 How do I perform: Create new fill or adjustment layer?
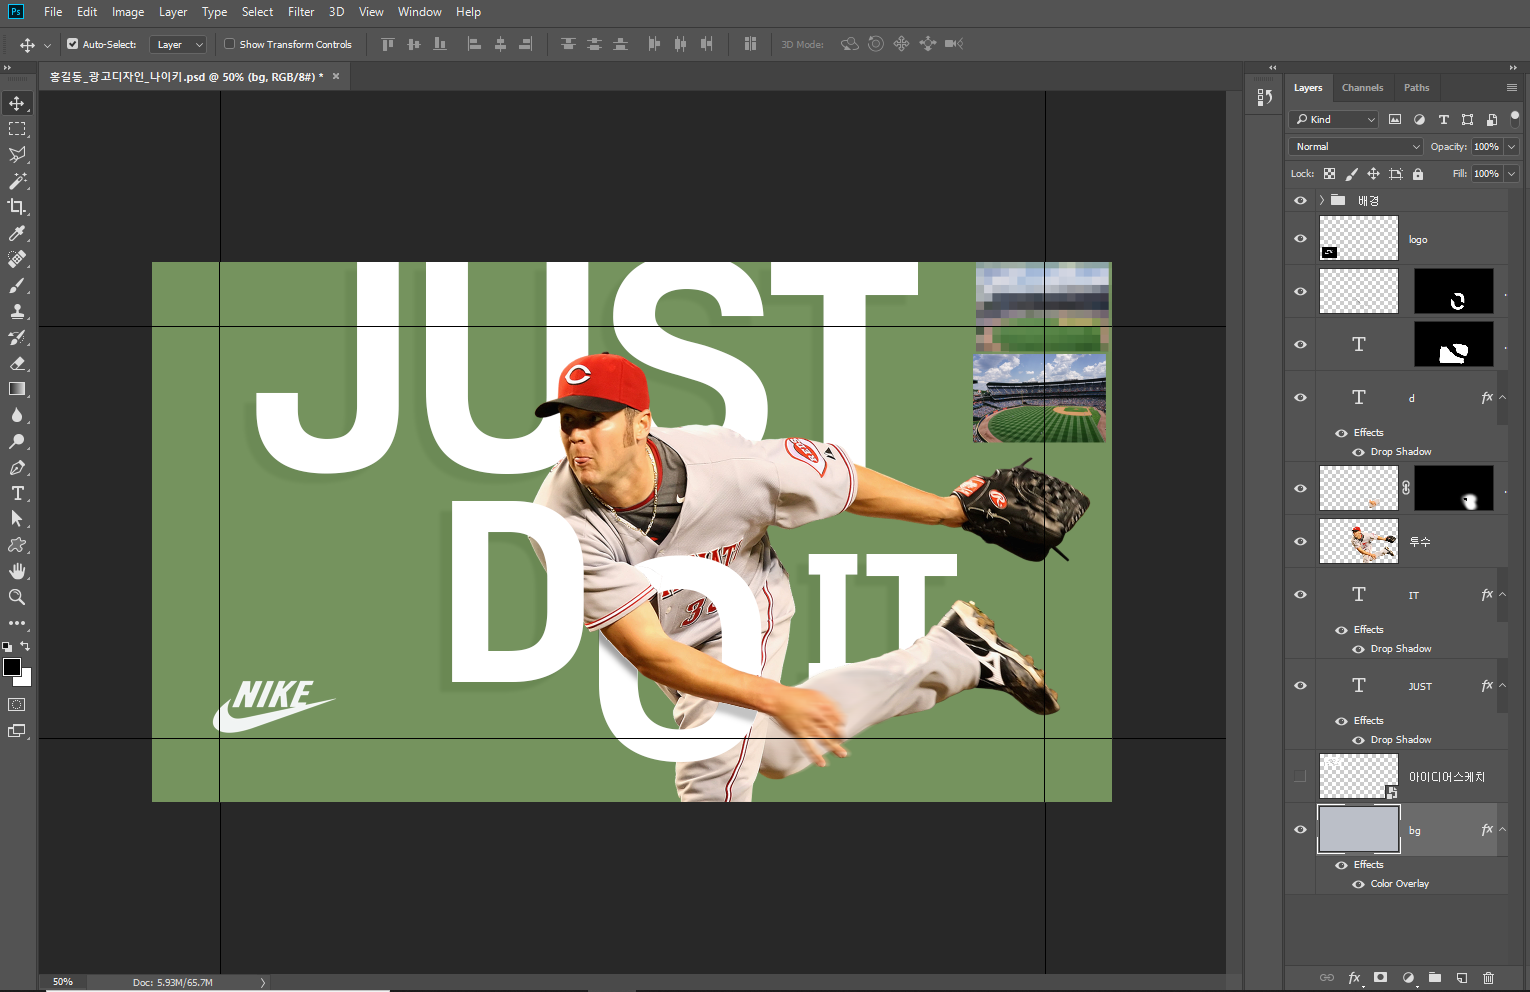1408,977
